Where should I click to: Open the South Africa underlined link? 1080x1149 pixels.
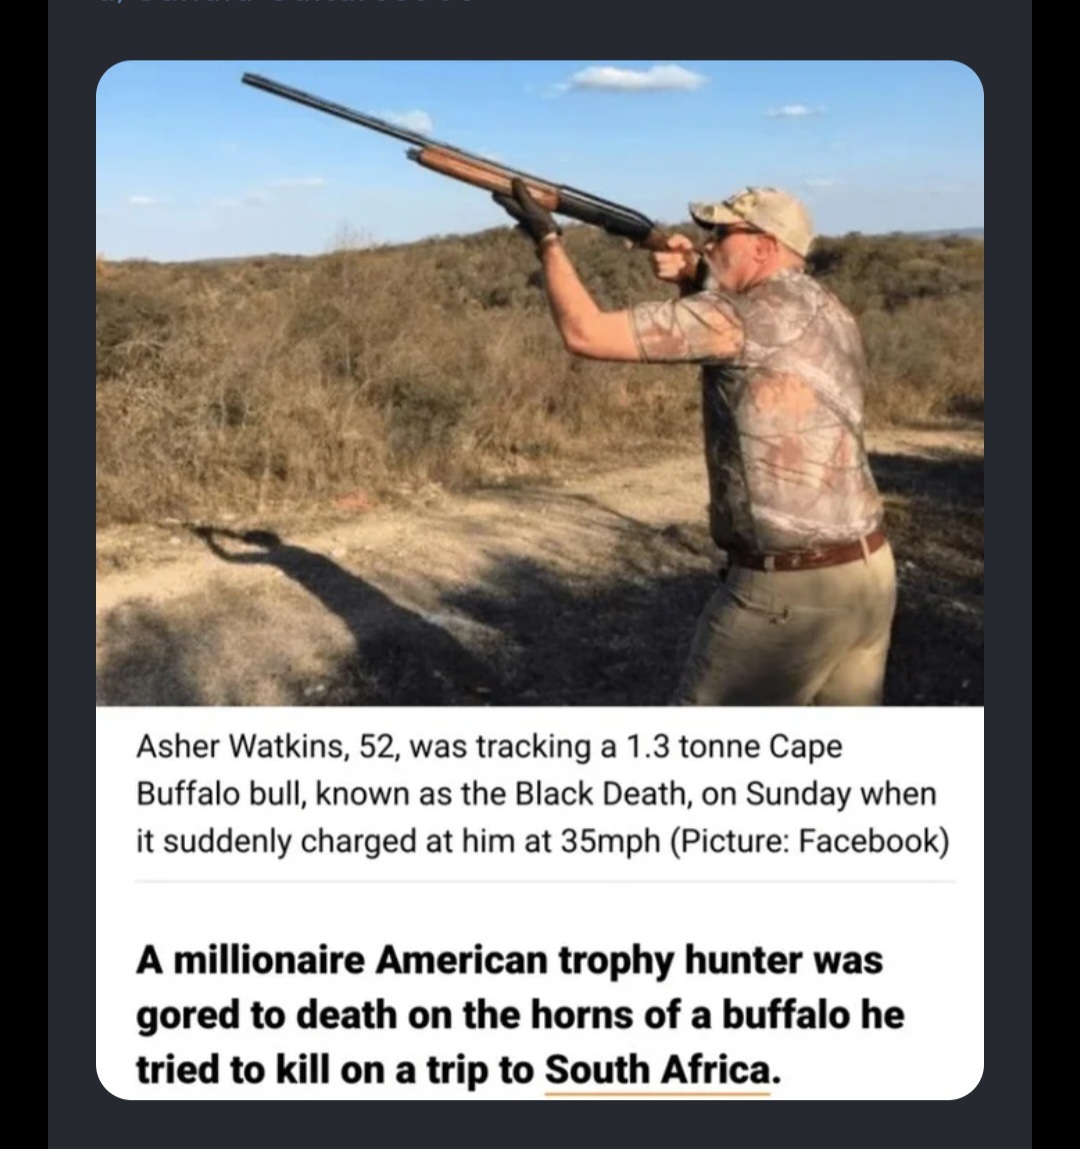658,1070
